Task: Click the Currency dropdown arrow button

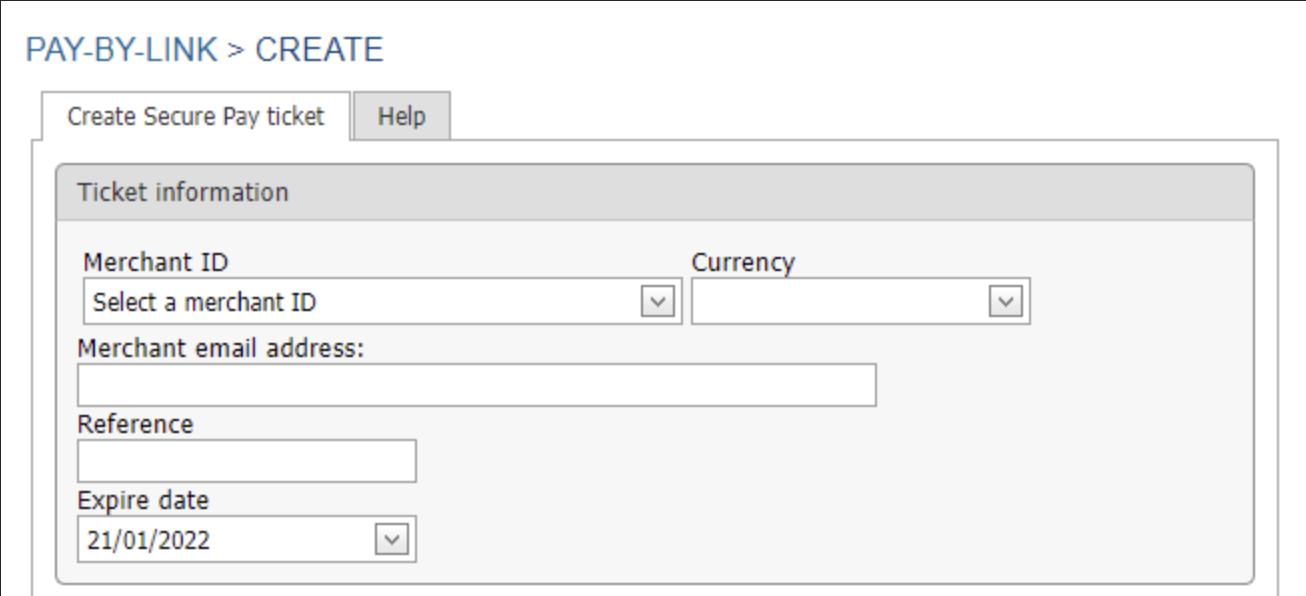Action: point(1005,302)
